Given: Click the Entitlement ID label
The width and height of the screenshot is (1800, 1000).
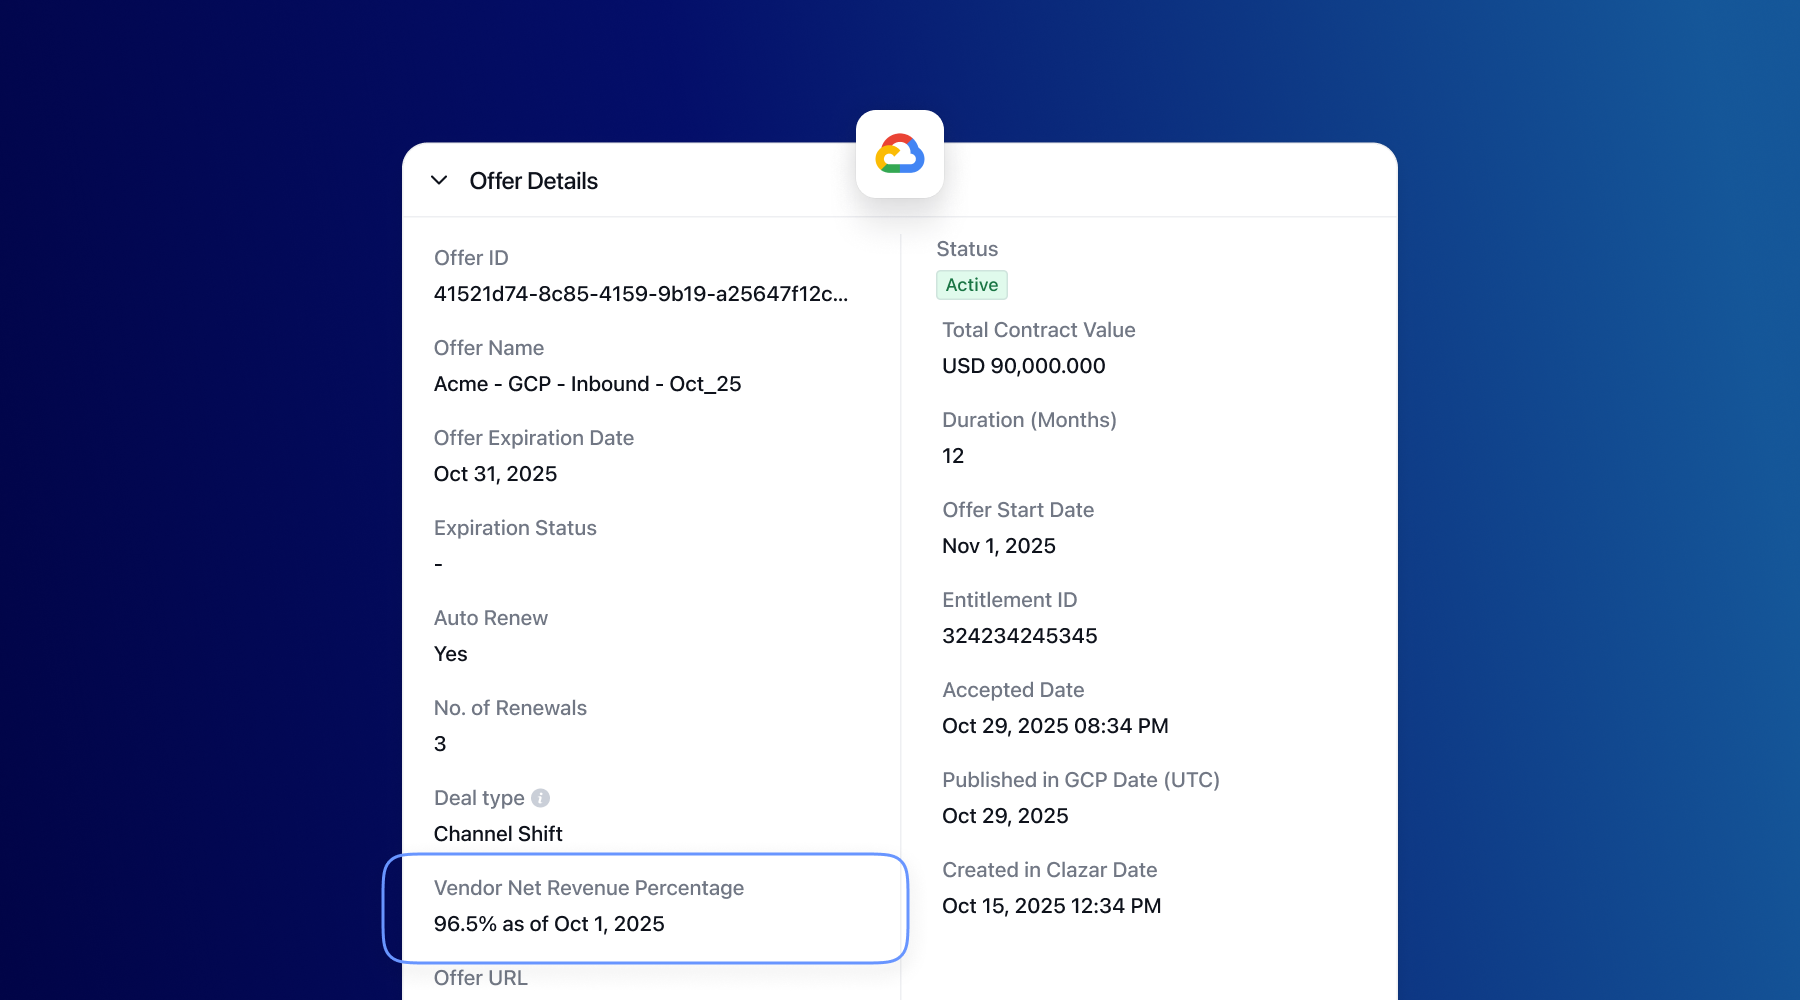Looking at the screenshot, I should click(x=1010, y=600).
